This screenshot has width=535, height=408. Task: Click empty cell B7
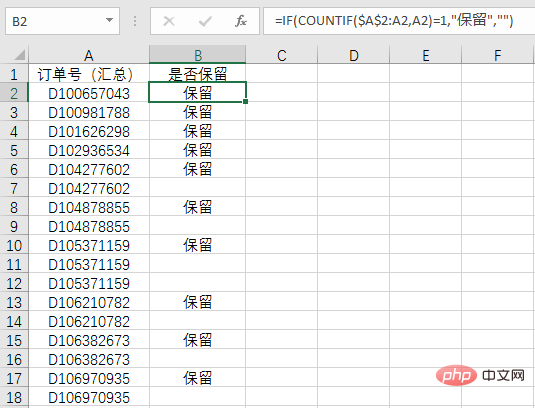coord(198,188)
